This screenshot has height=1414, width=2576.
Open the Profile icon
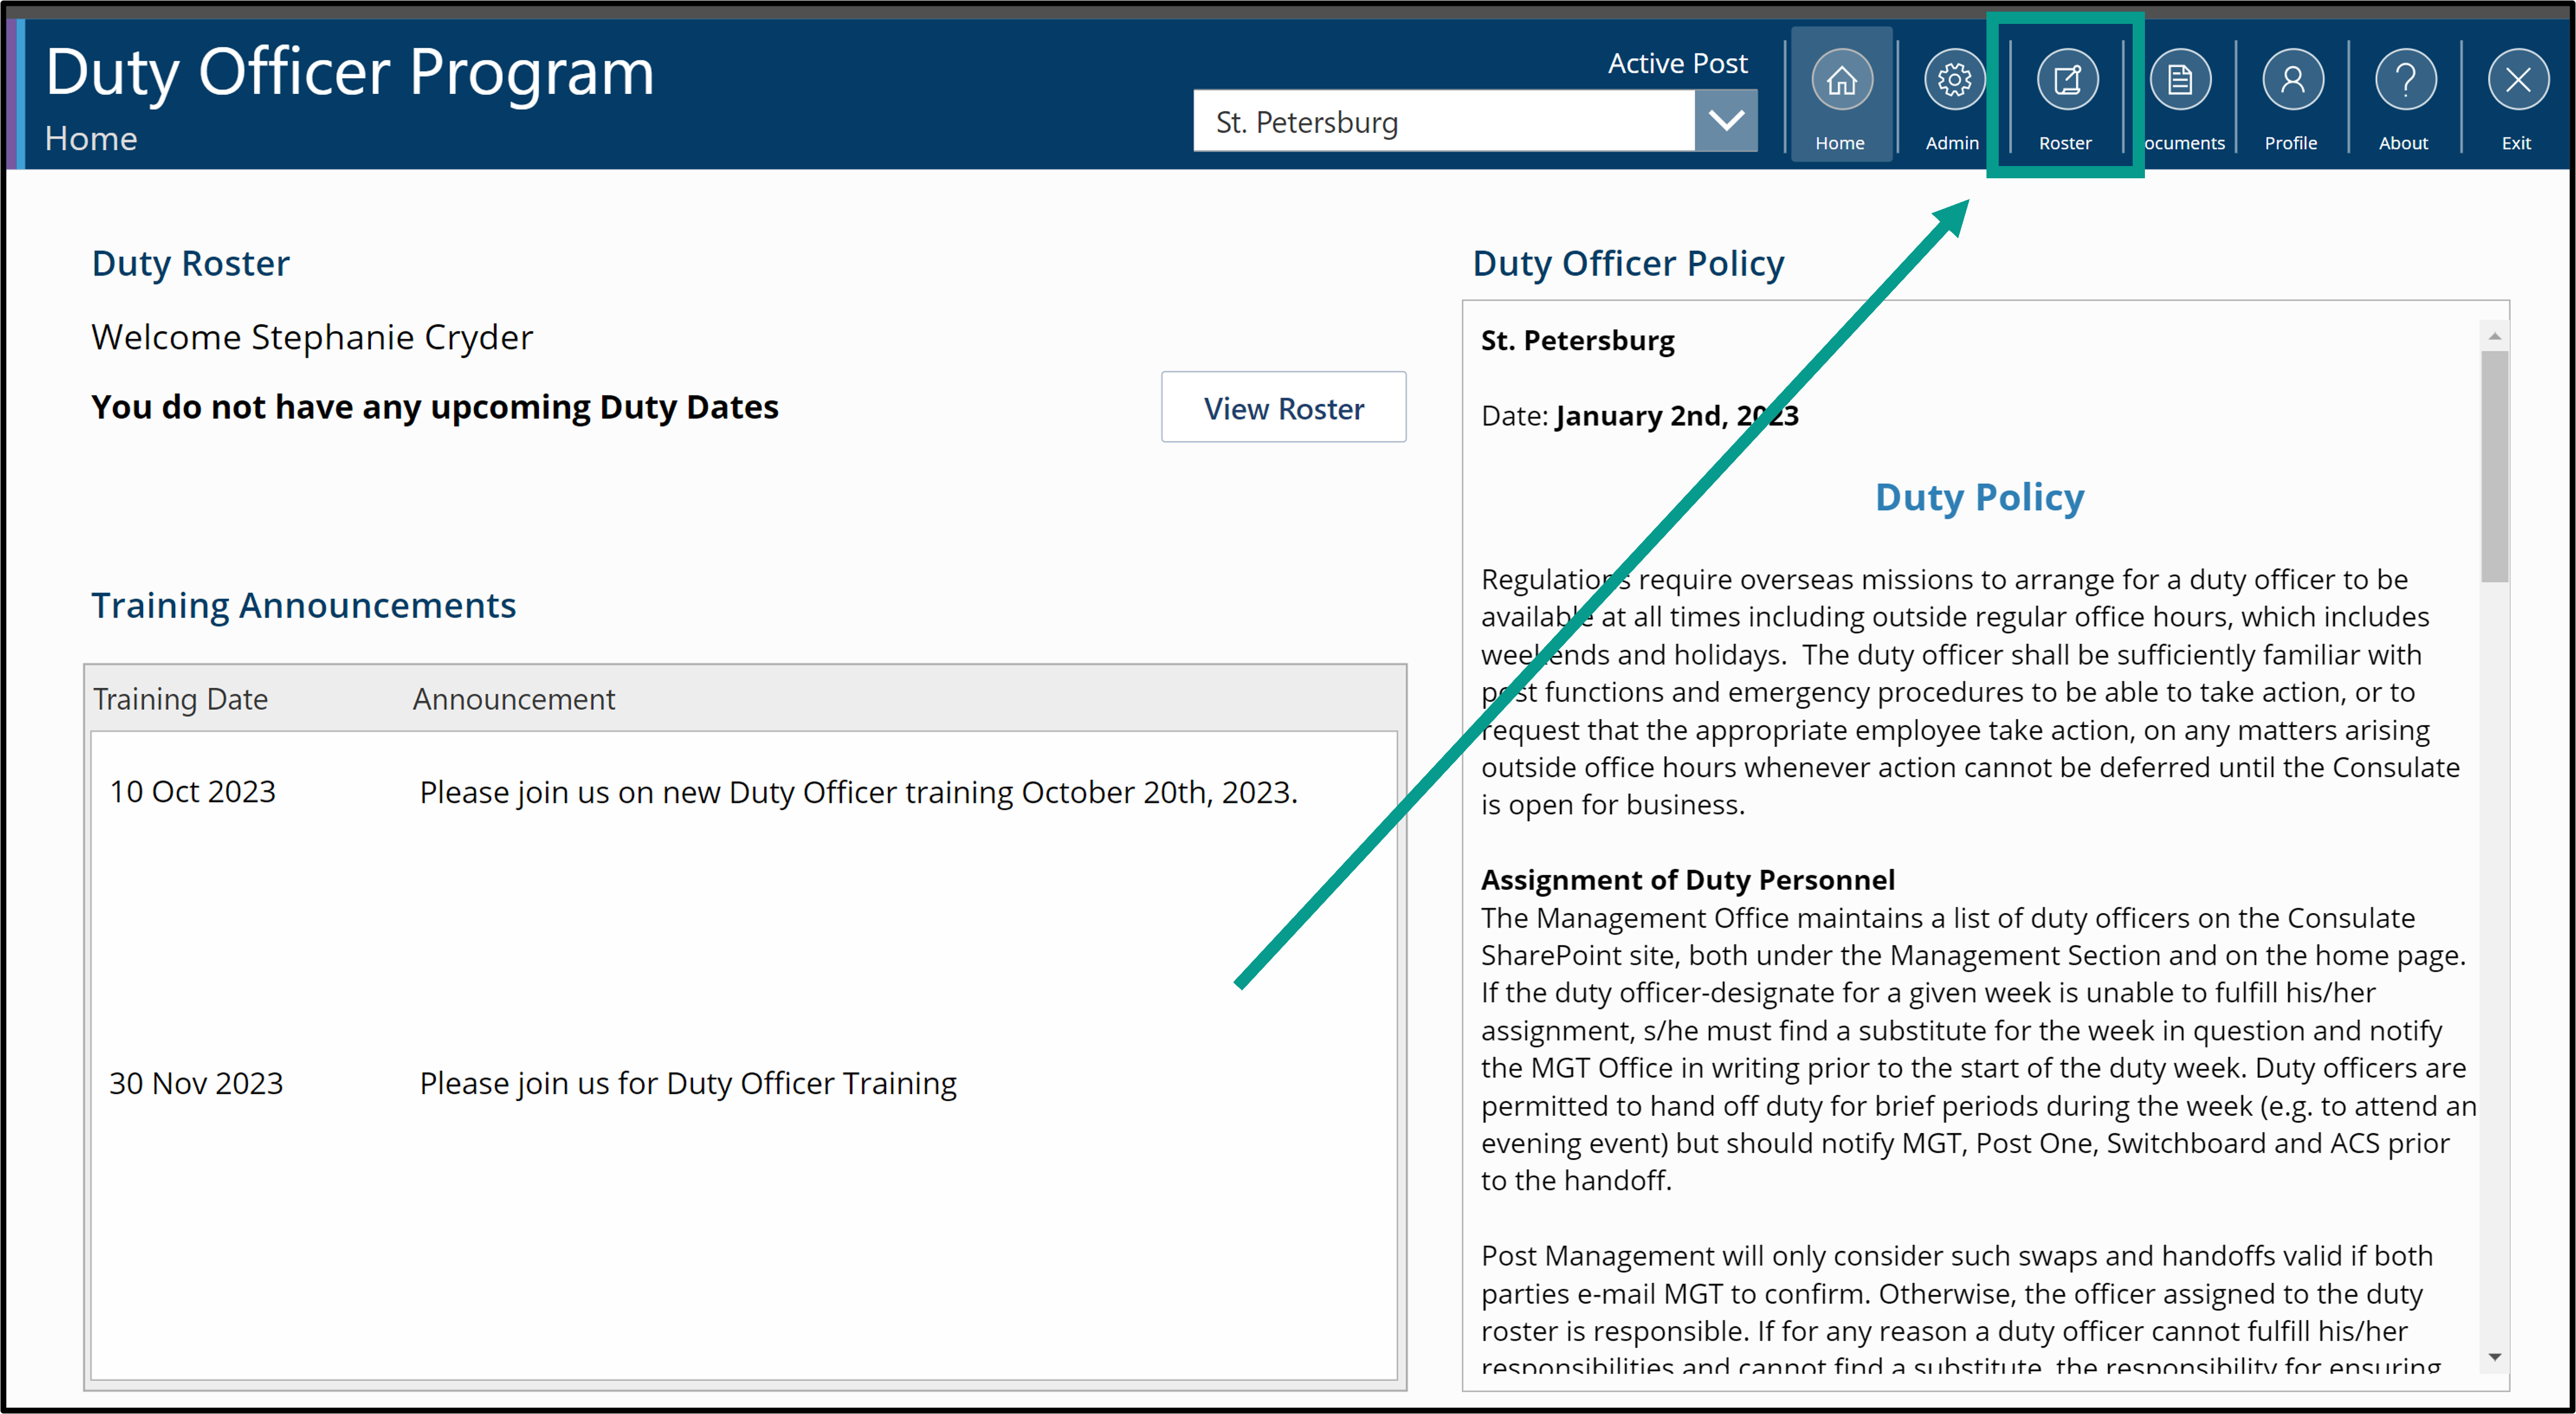pyautogui.click(x=2292, y=81)
